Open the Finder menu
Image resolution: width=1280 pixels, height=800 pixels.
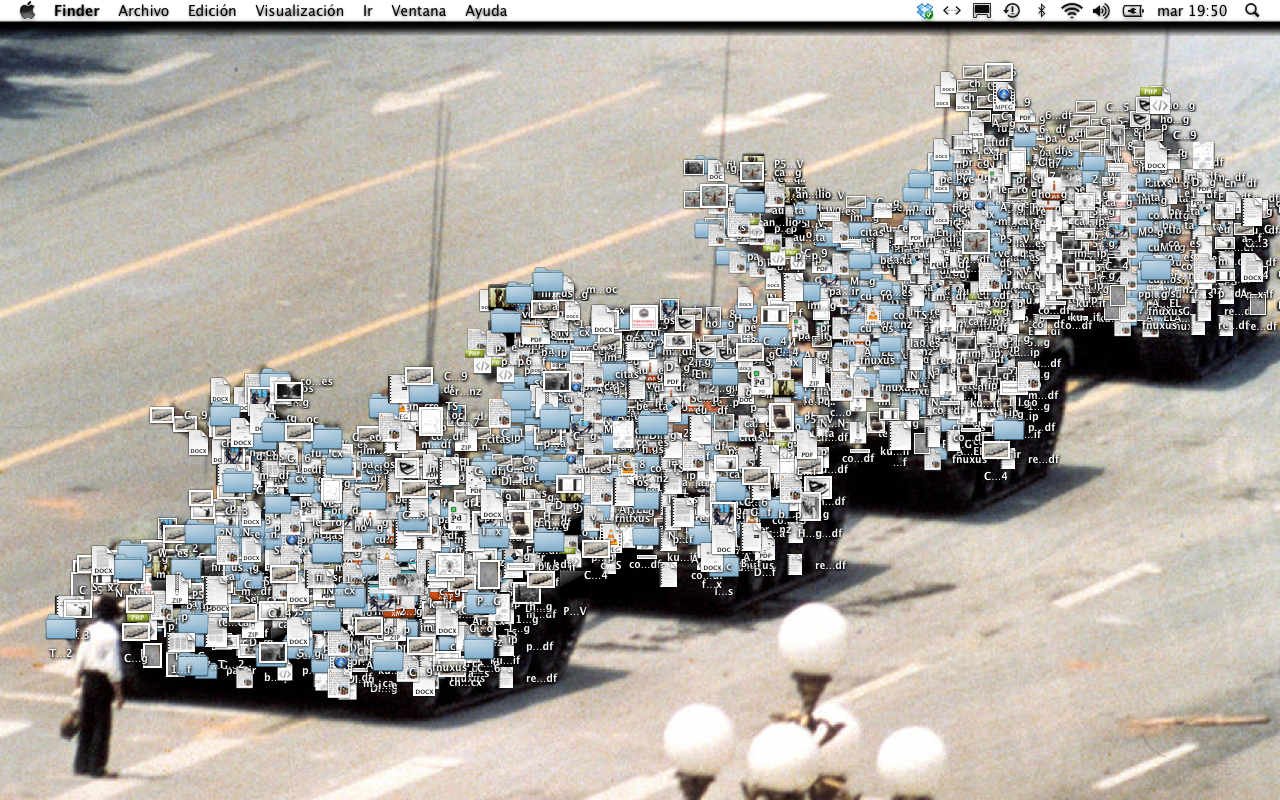click(x=76, y=11)
